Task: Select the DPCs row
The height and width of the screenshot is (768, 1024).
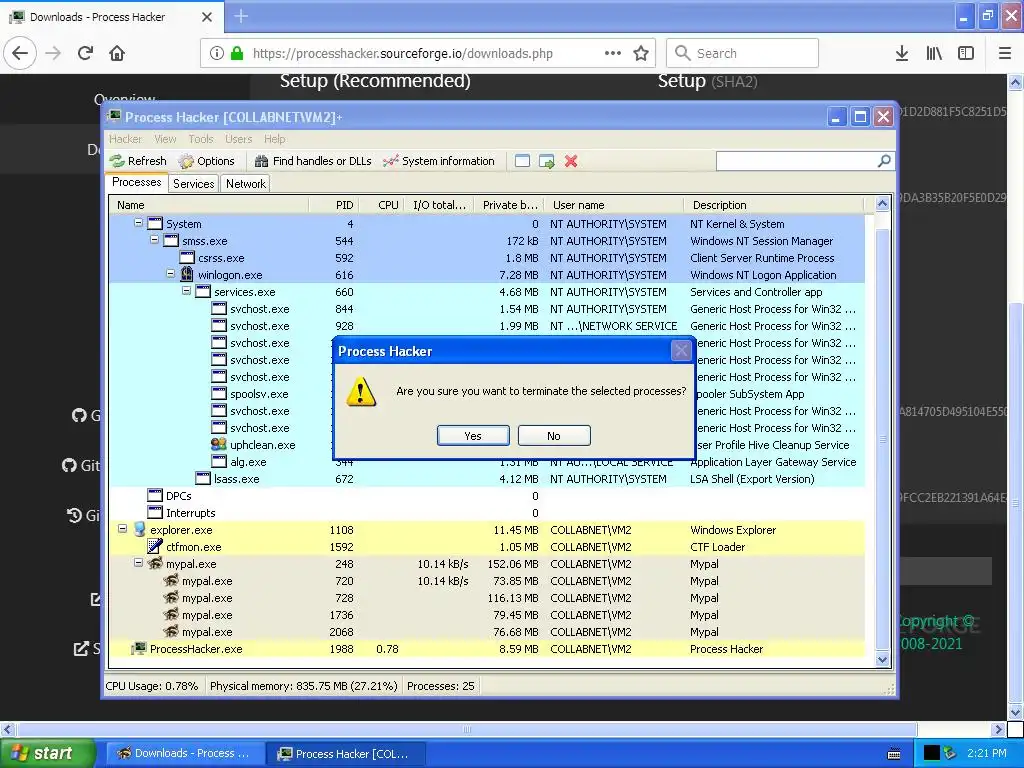Action: (487, 496)
